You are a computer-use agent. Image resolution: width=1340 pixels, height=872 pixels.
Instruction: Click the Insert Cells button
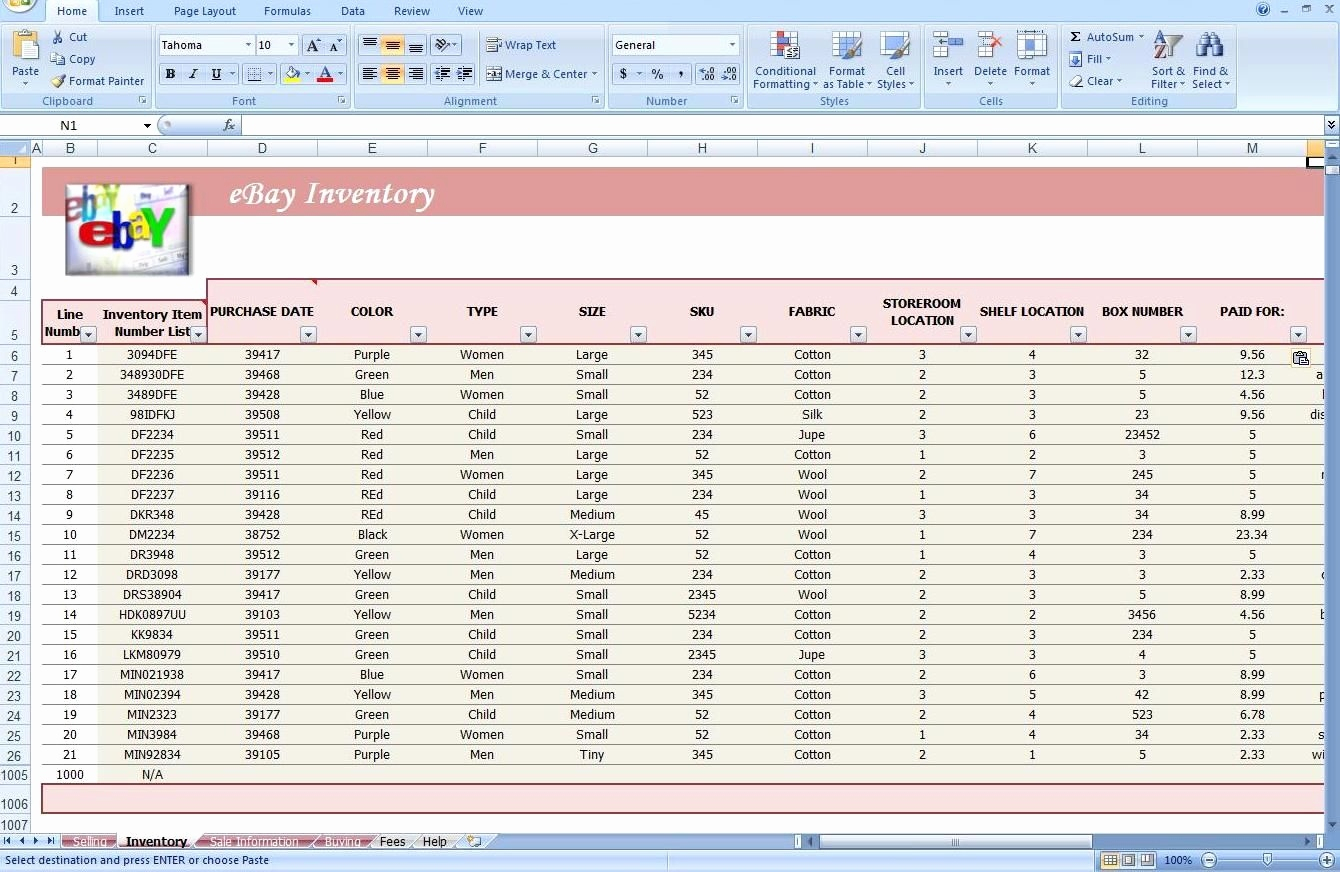(947, 60)
